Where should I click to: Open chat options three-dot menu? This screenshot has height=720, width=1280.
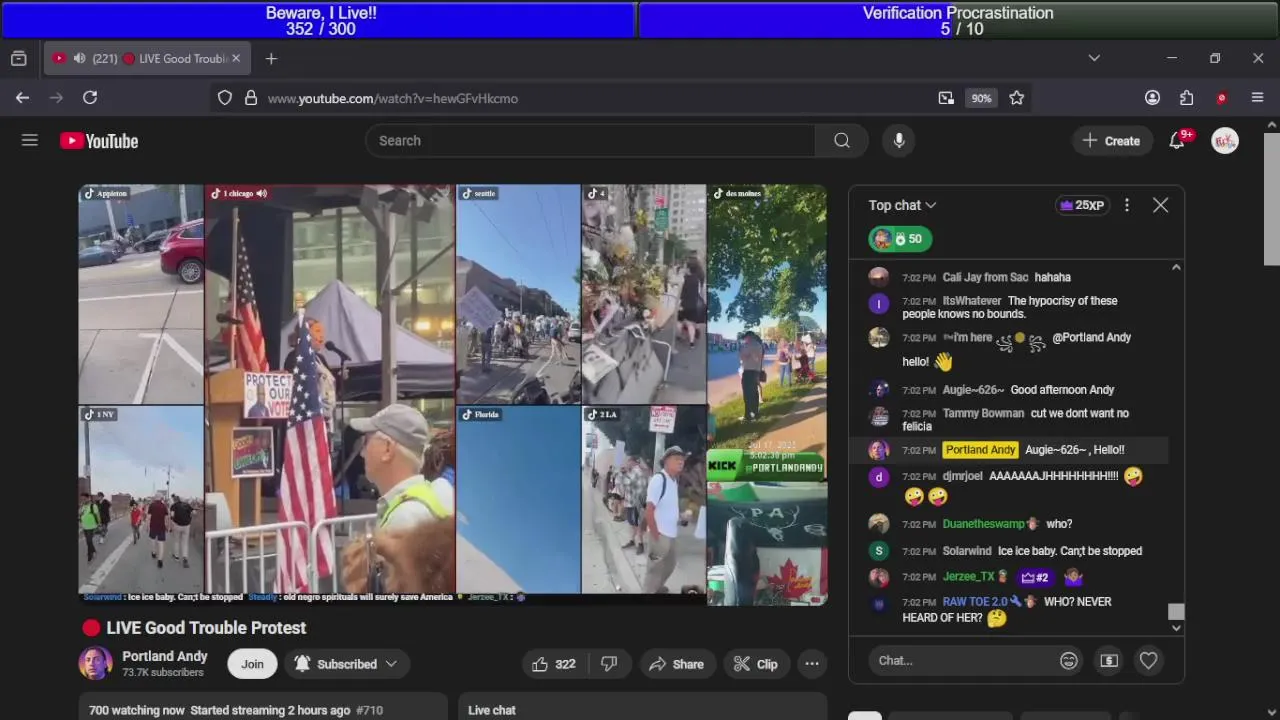[1127, 205]
